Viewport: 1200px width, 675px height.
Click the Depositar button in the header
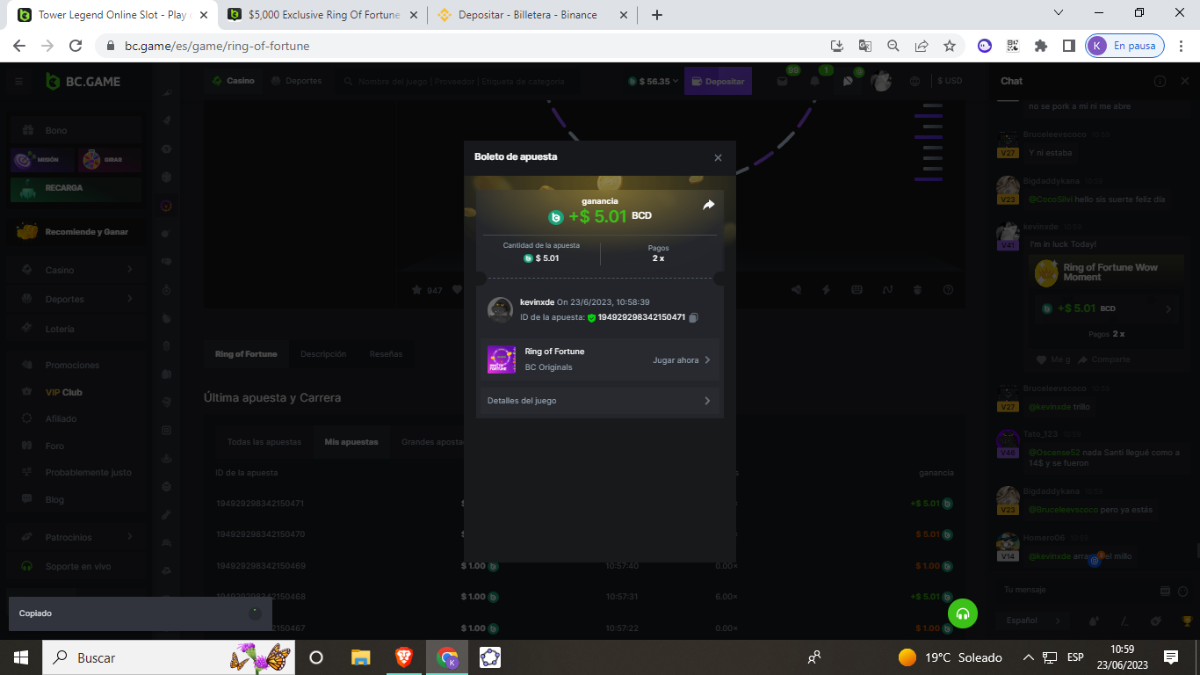(x=718, y=81)
